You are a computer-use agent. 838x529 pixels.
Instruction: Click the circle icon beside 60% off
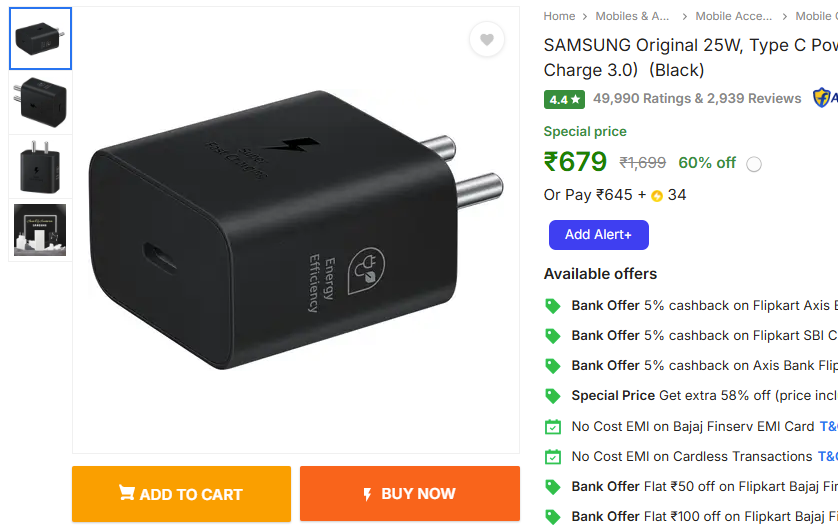754,164
